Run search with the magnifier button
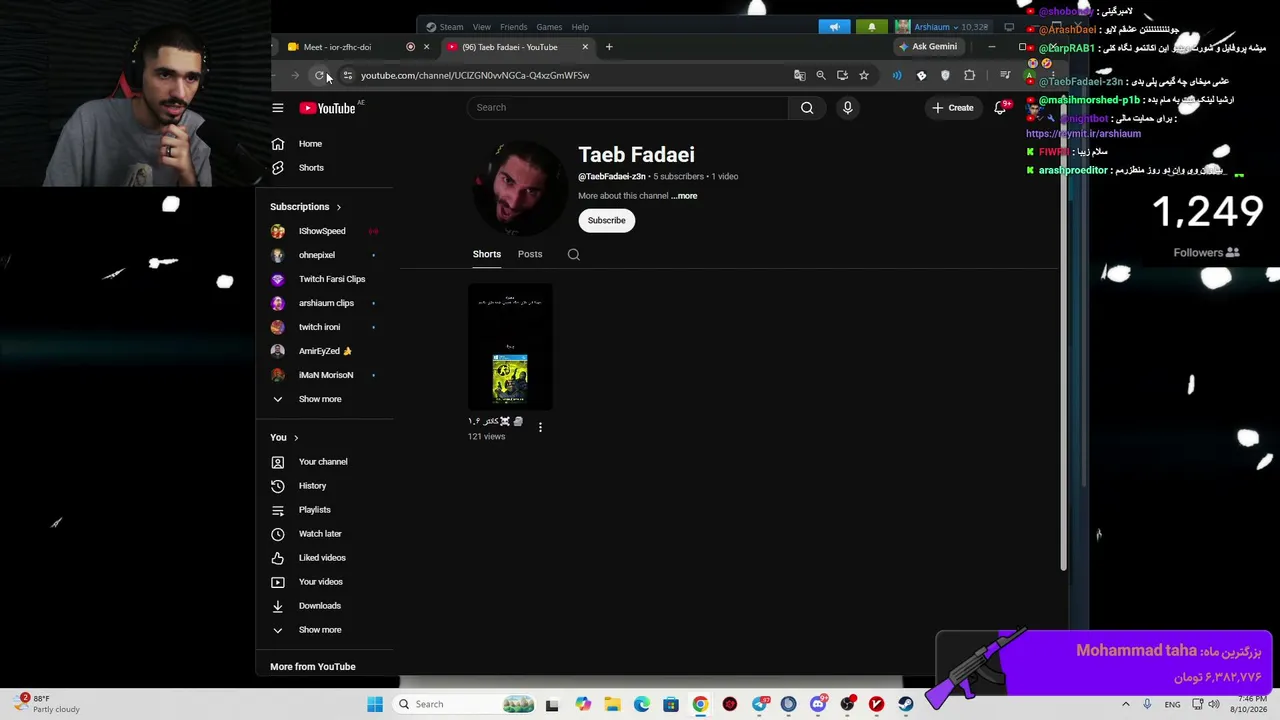1280x720 pixels. [807, 107]
